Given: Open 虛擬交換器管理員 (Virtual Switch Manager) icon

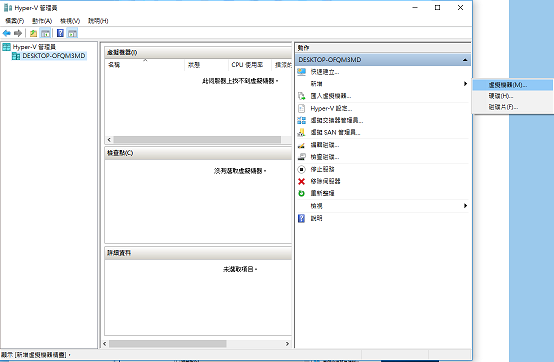Looking at the screenshot, I should (301, 120).
